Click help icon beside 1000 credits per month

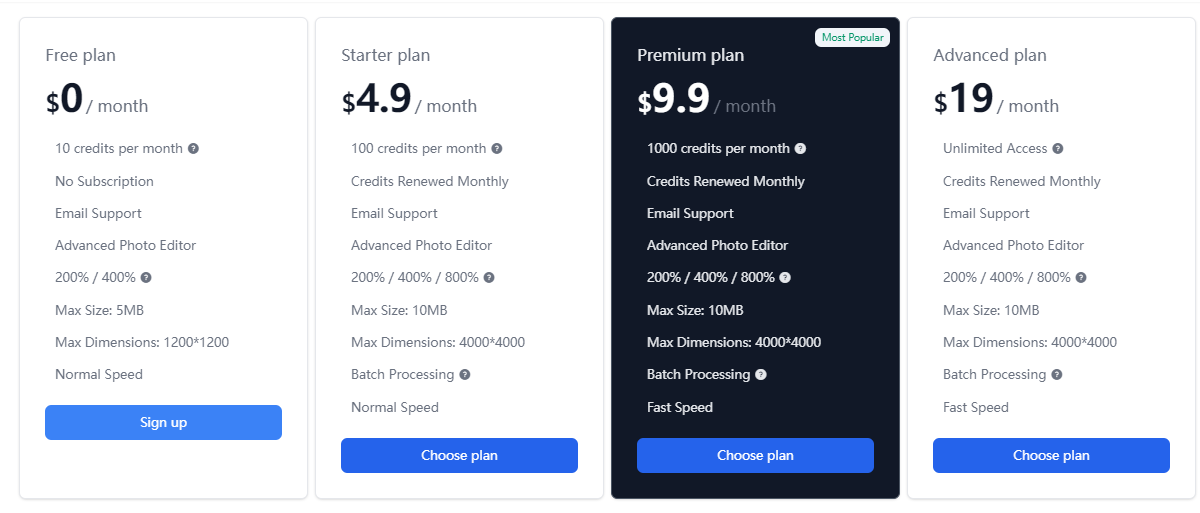tap(800, 148)
